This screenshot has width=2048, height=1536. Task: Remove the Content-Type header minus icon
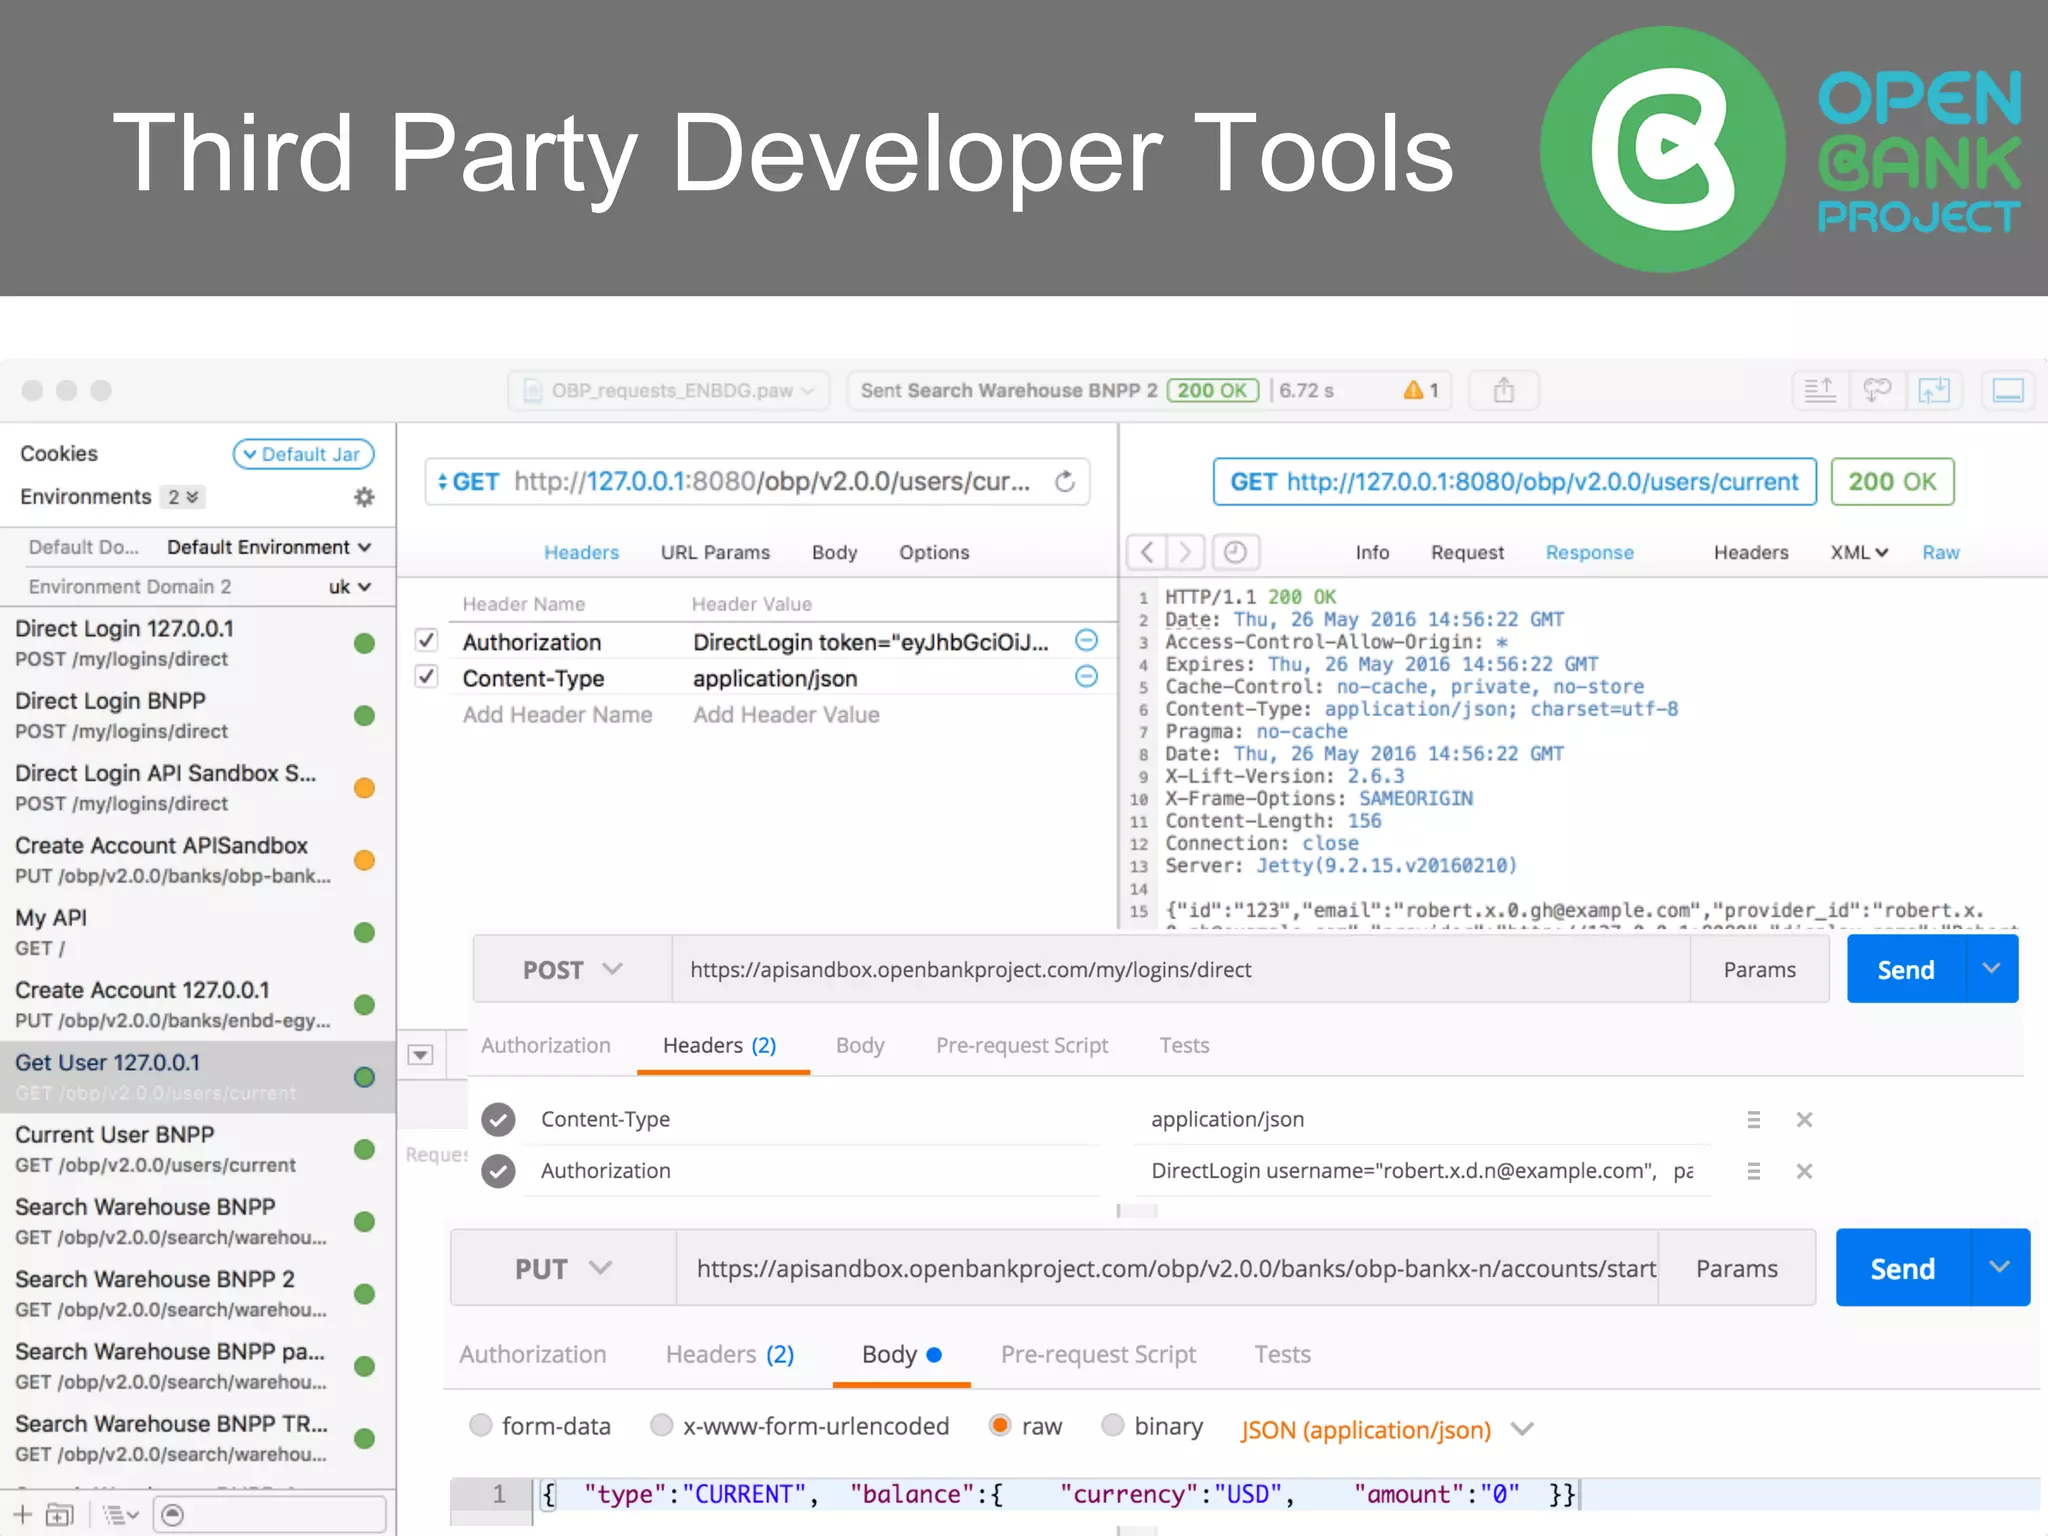[x=1086, y=677]
